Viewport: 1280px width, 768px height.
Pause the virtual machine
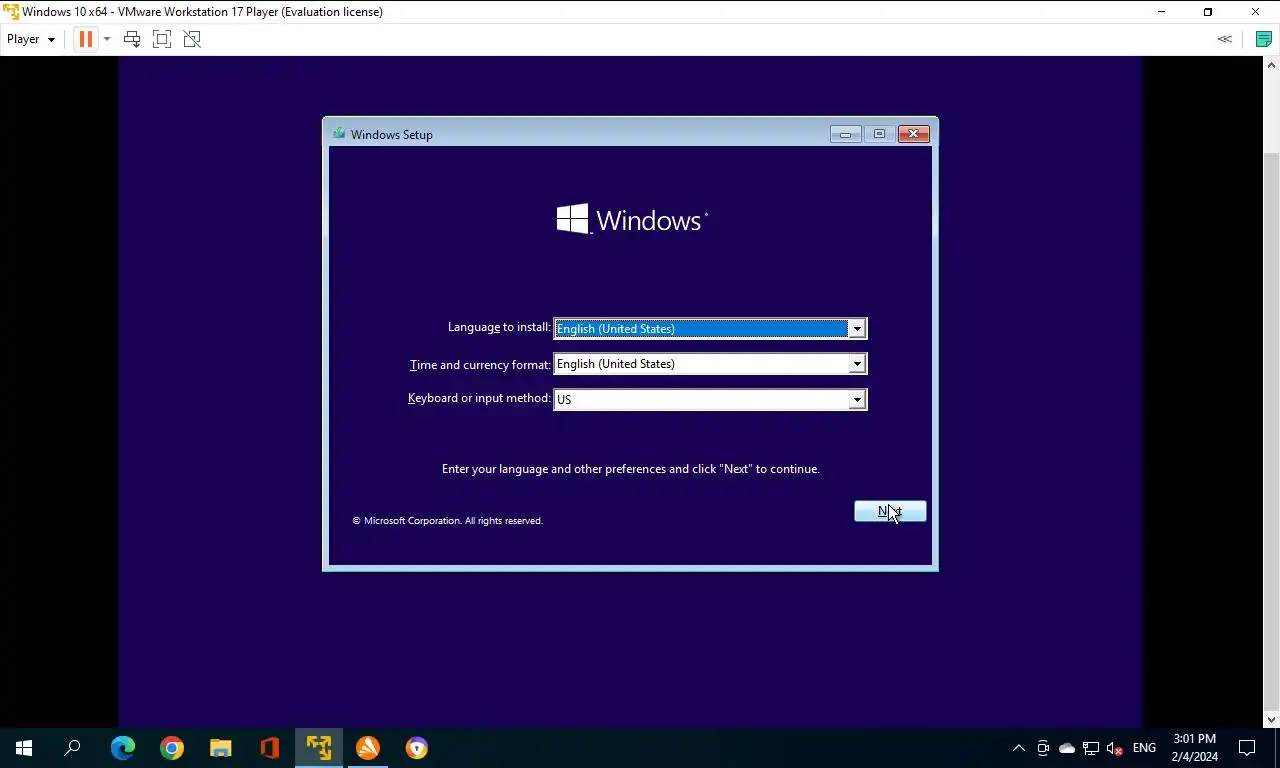pos(85,39)
